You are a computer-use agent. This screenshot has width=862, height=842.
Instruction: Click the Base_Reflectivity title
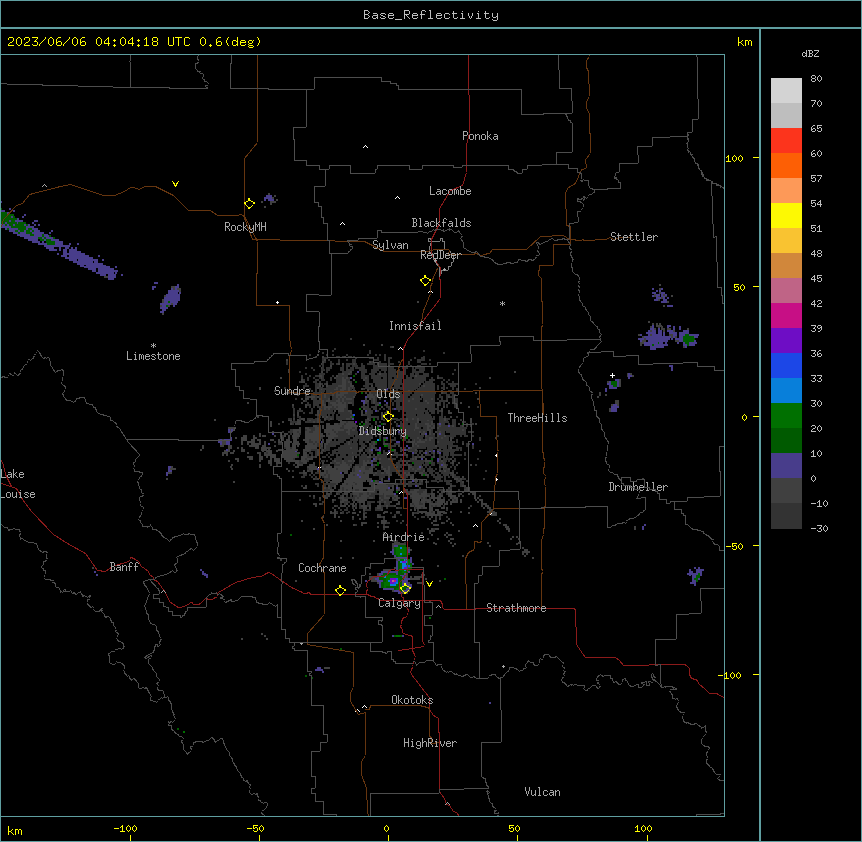(x=431, y=15)
